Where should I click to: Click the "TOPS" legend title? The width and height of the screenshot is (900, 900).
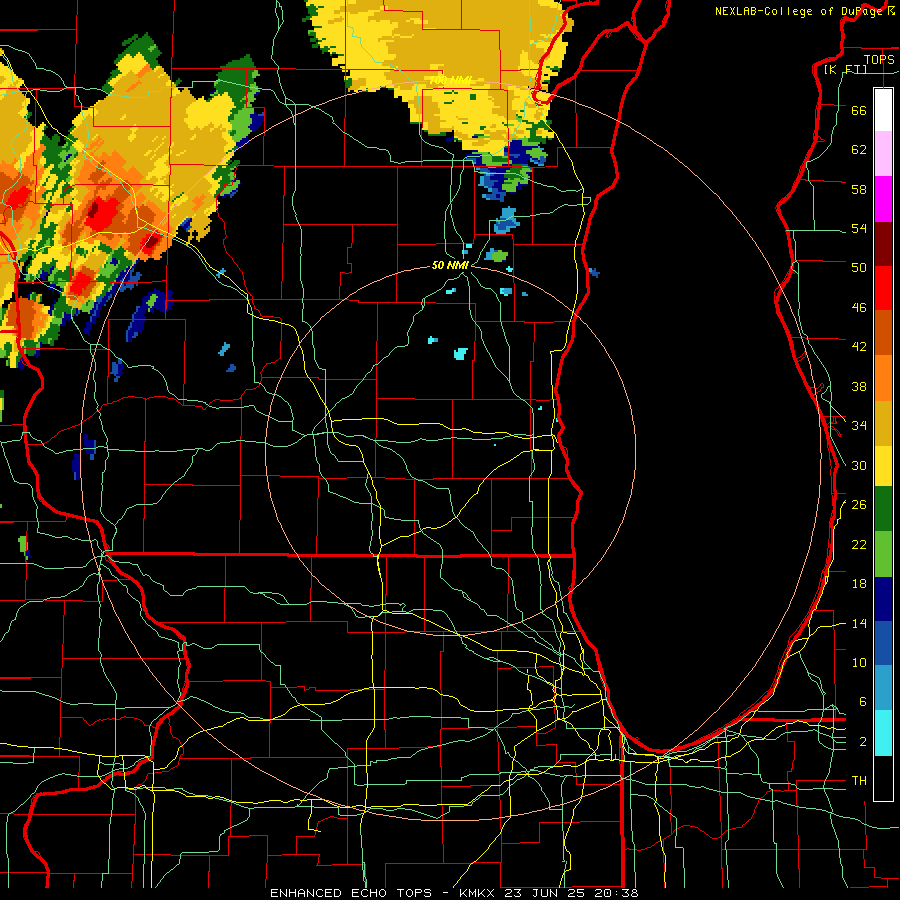click(x=879, y=60)
